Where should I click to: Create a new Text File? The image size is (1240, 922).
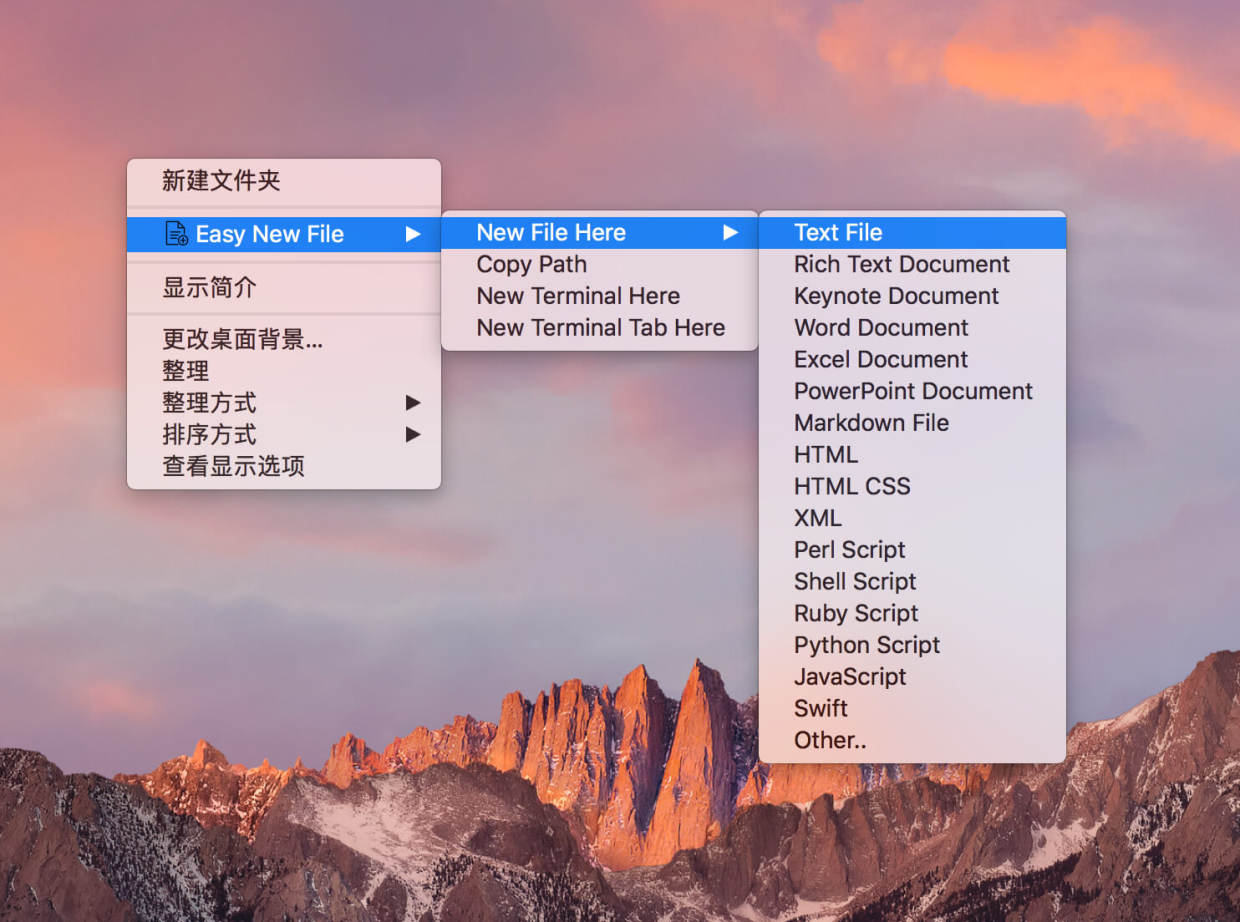912,233
